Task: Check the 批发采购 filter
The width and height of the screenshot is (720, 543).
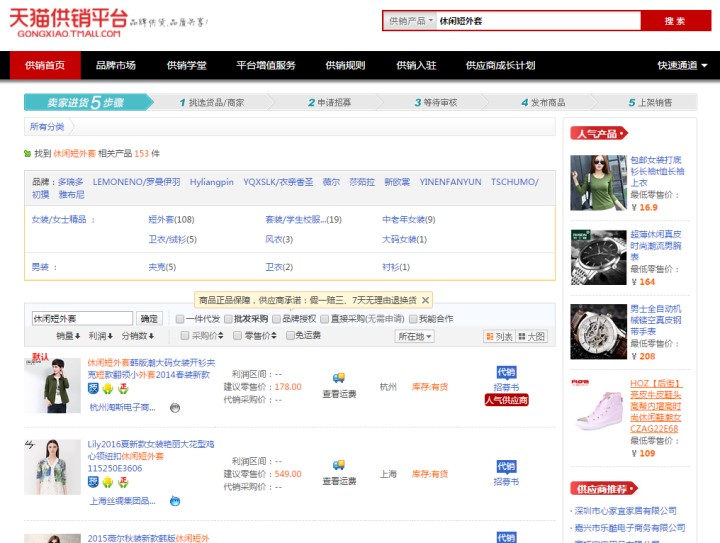Action: tap(228, 319)
